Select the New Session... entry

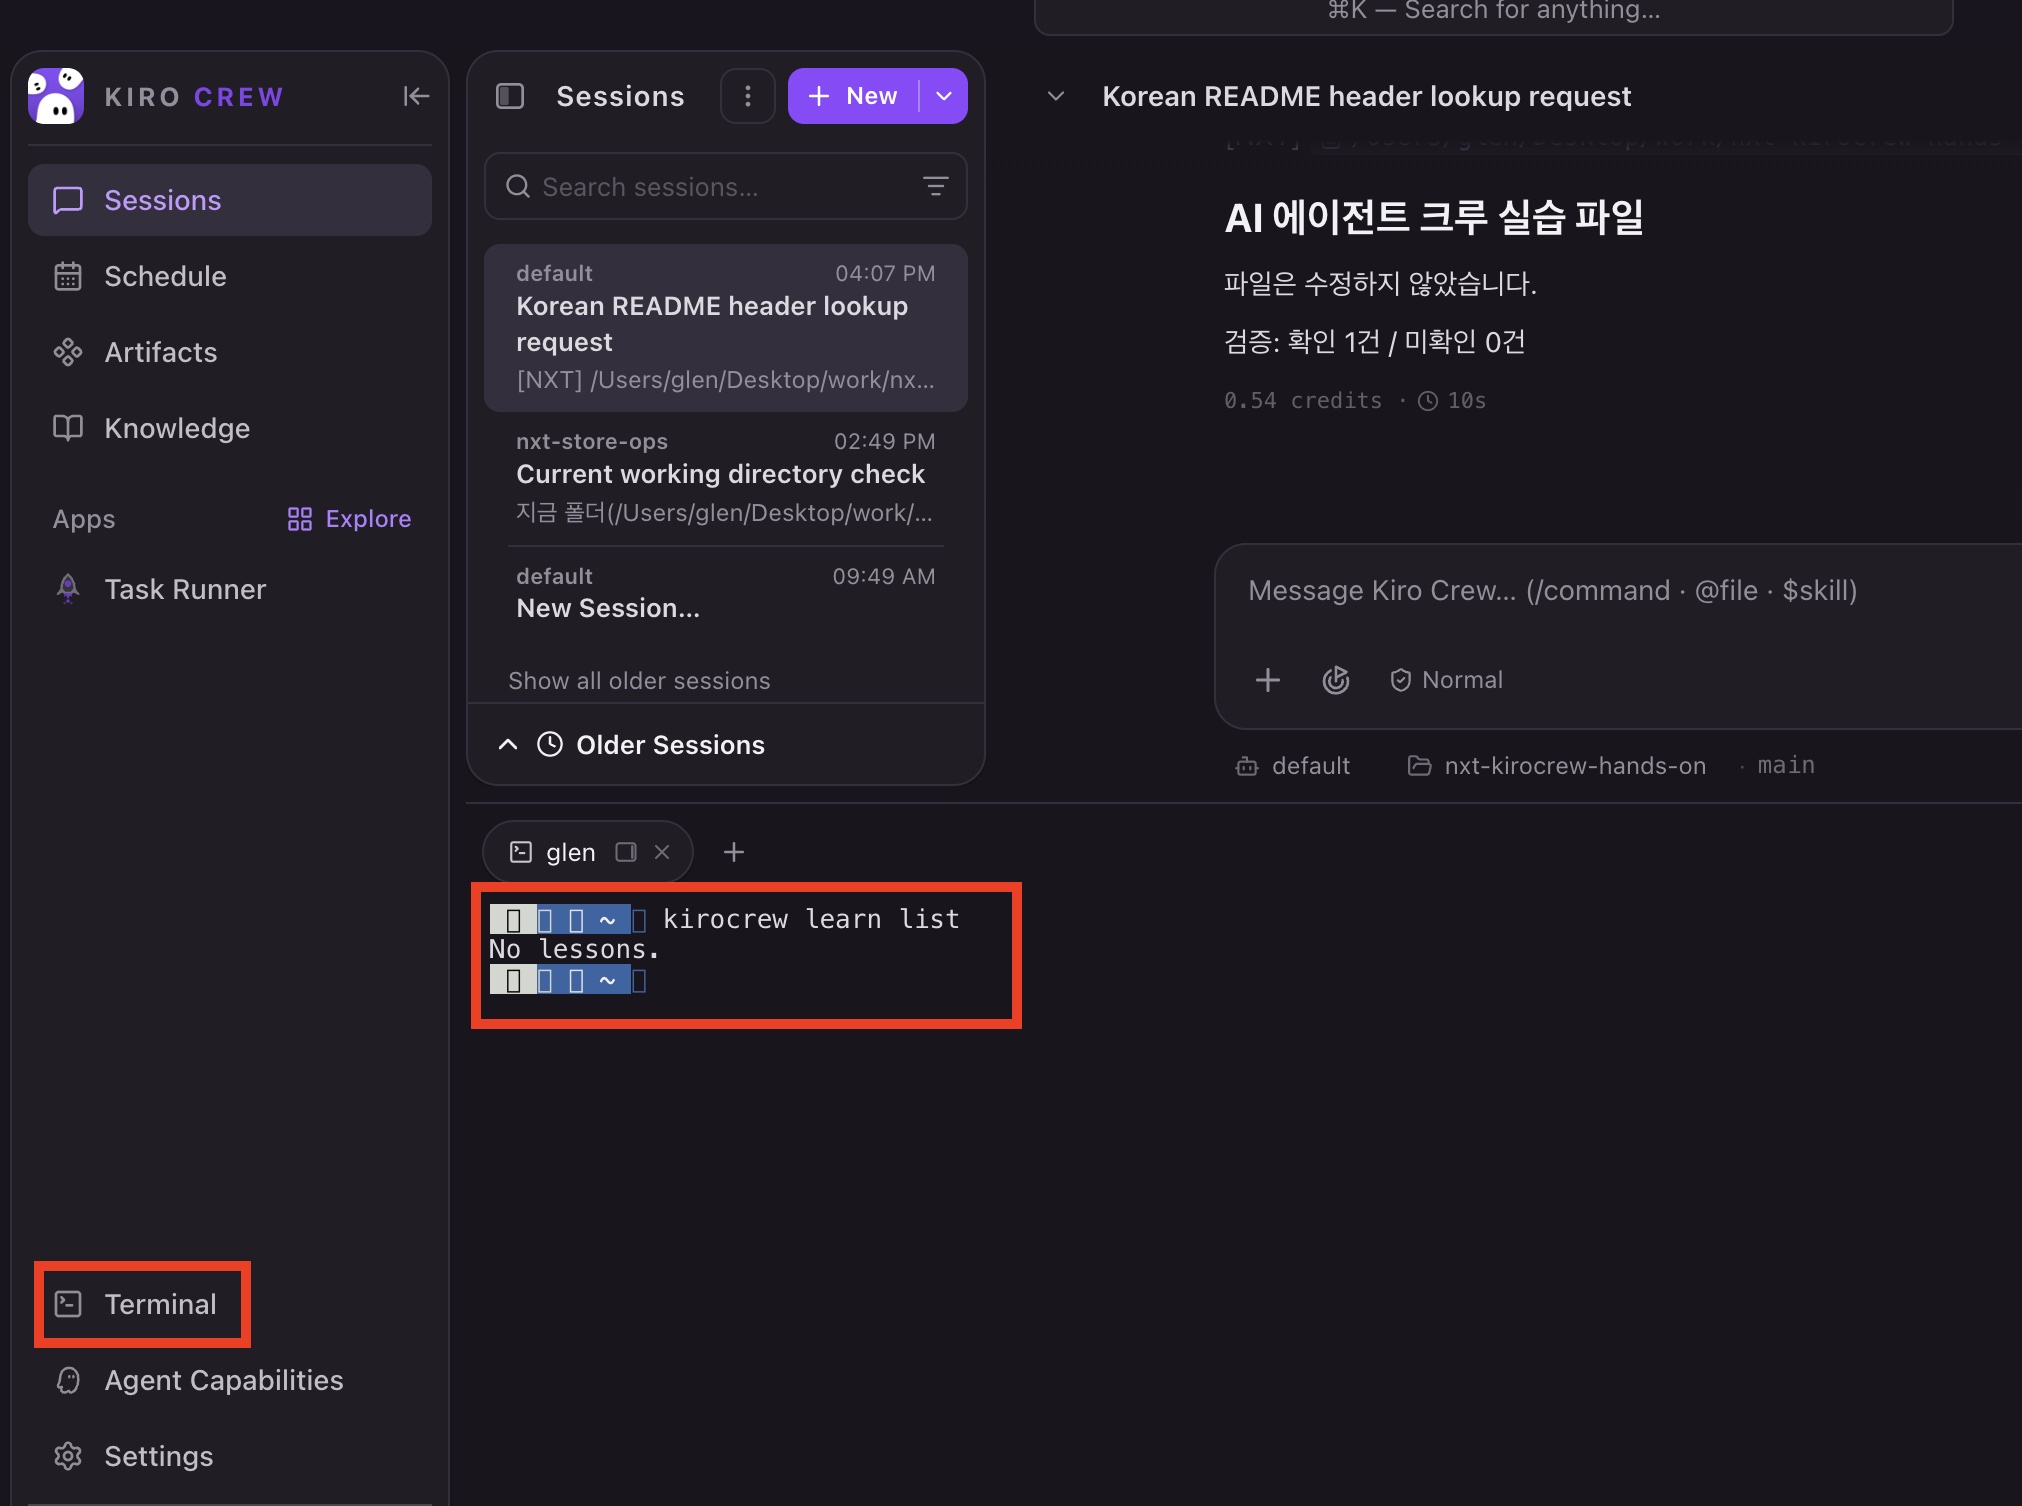coord(725,593)
